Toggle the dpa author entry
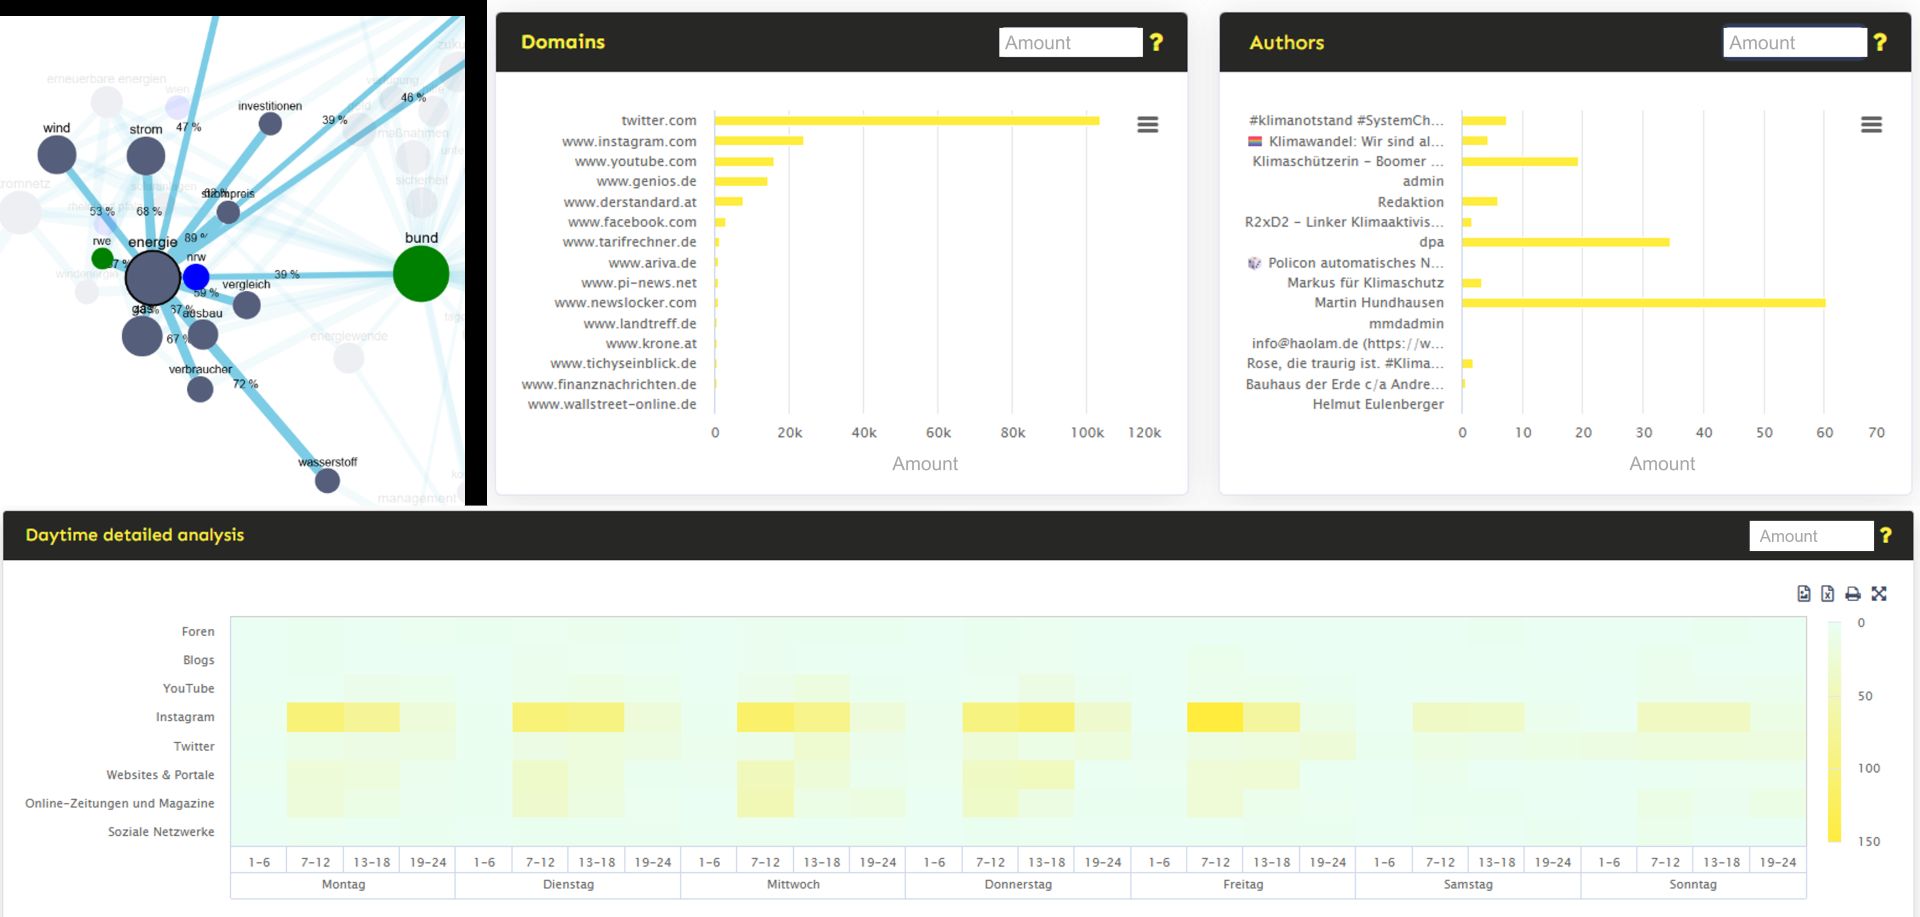 click(x=1434, y=242)
